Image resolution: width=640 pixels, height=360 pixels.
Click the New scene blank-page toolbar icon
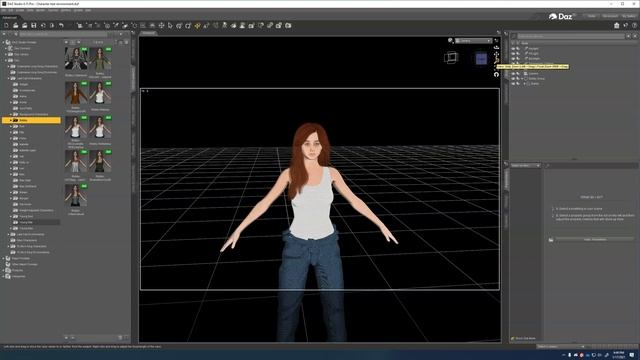pyautogui.click(x=6, y=25)
